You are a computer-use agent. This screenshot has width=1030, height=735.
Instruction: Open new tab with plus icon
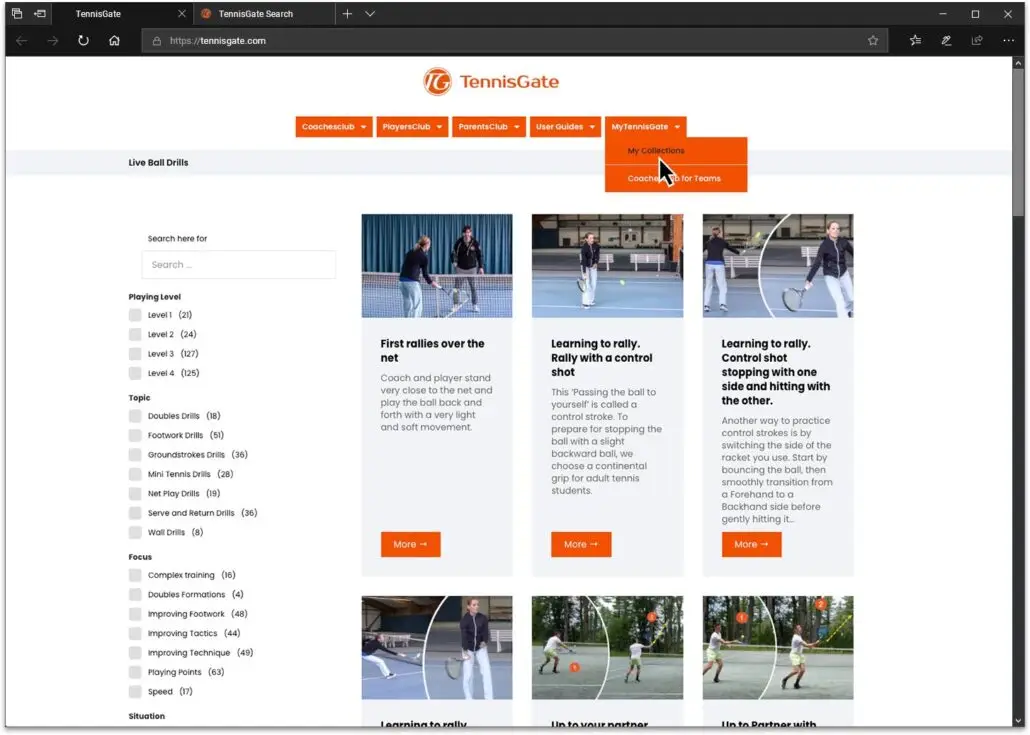click(347, 14)
